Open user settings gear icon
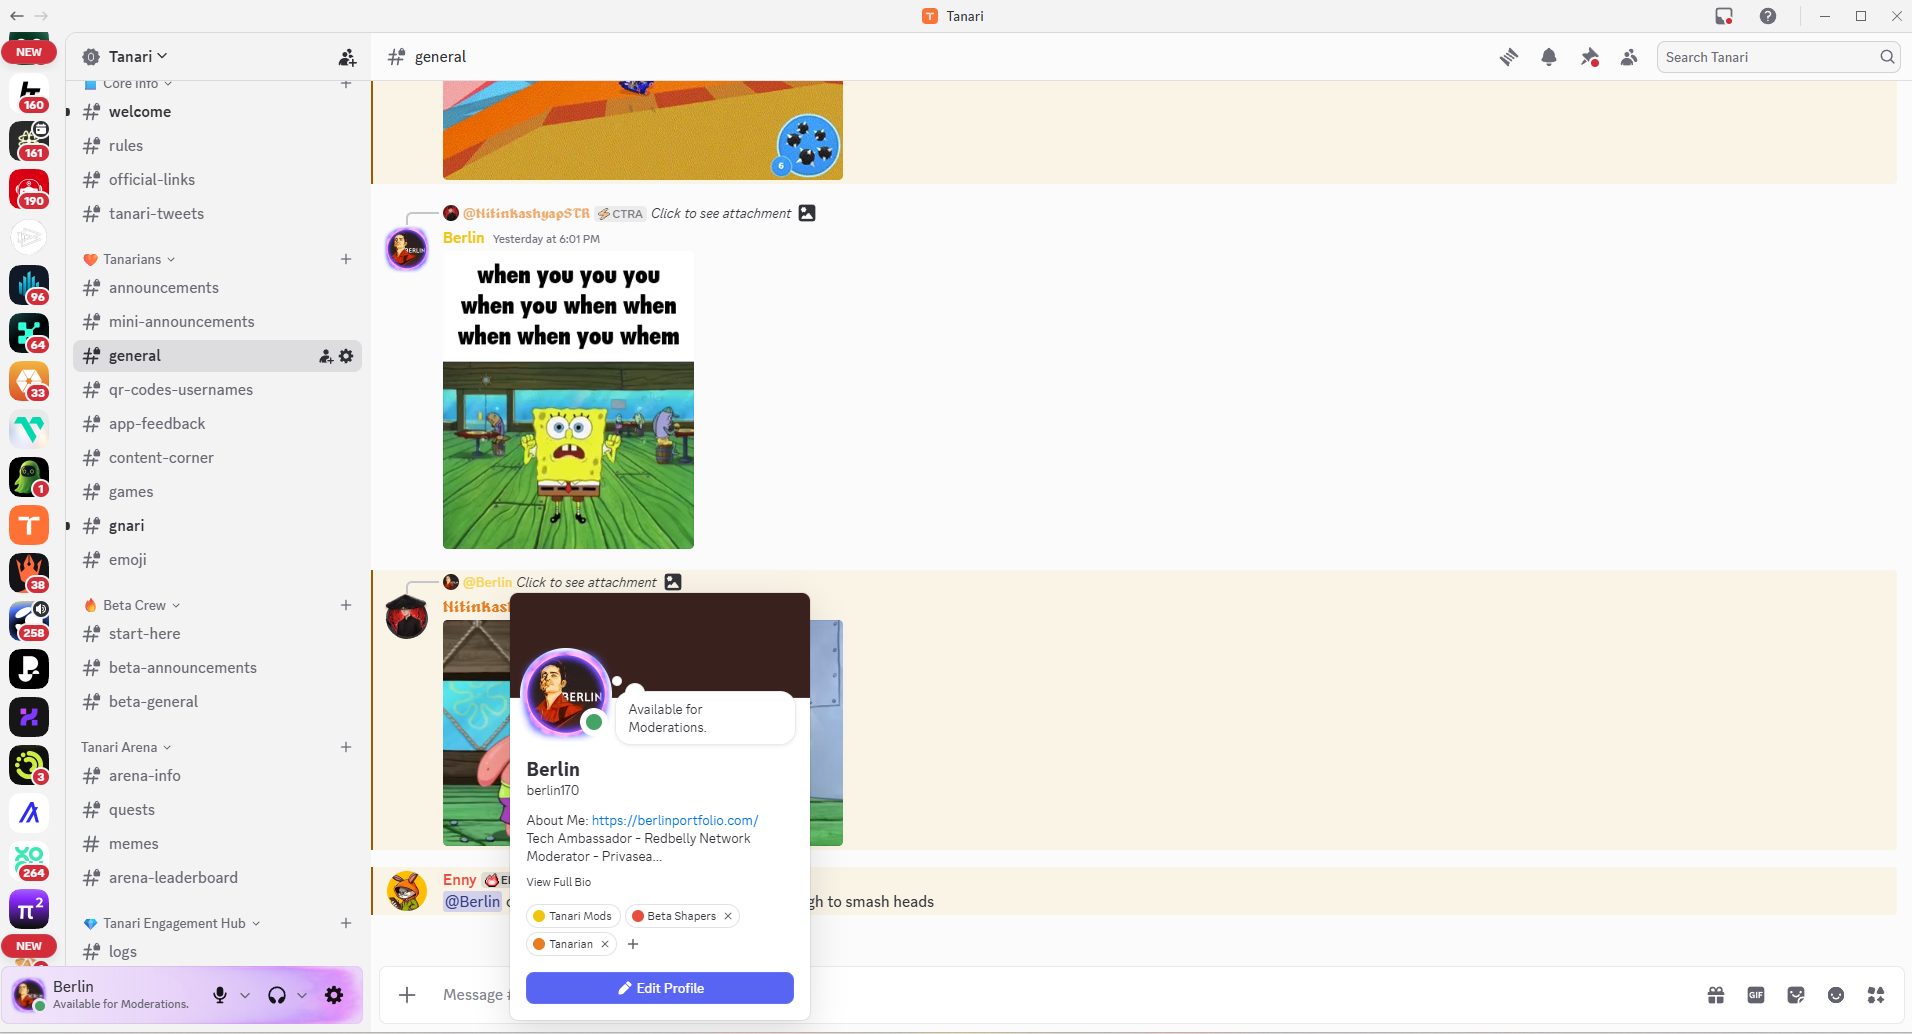Viewport: 1912px width, 1034px height. tap(334, 995)
